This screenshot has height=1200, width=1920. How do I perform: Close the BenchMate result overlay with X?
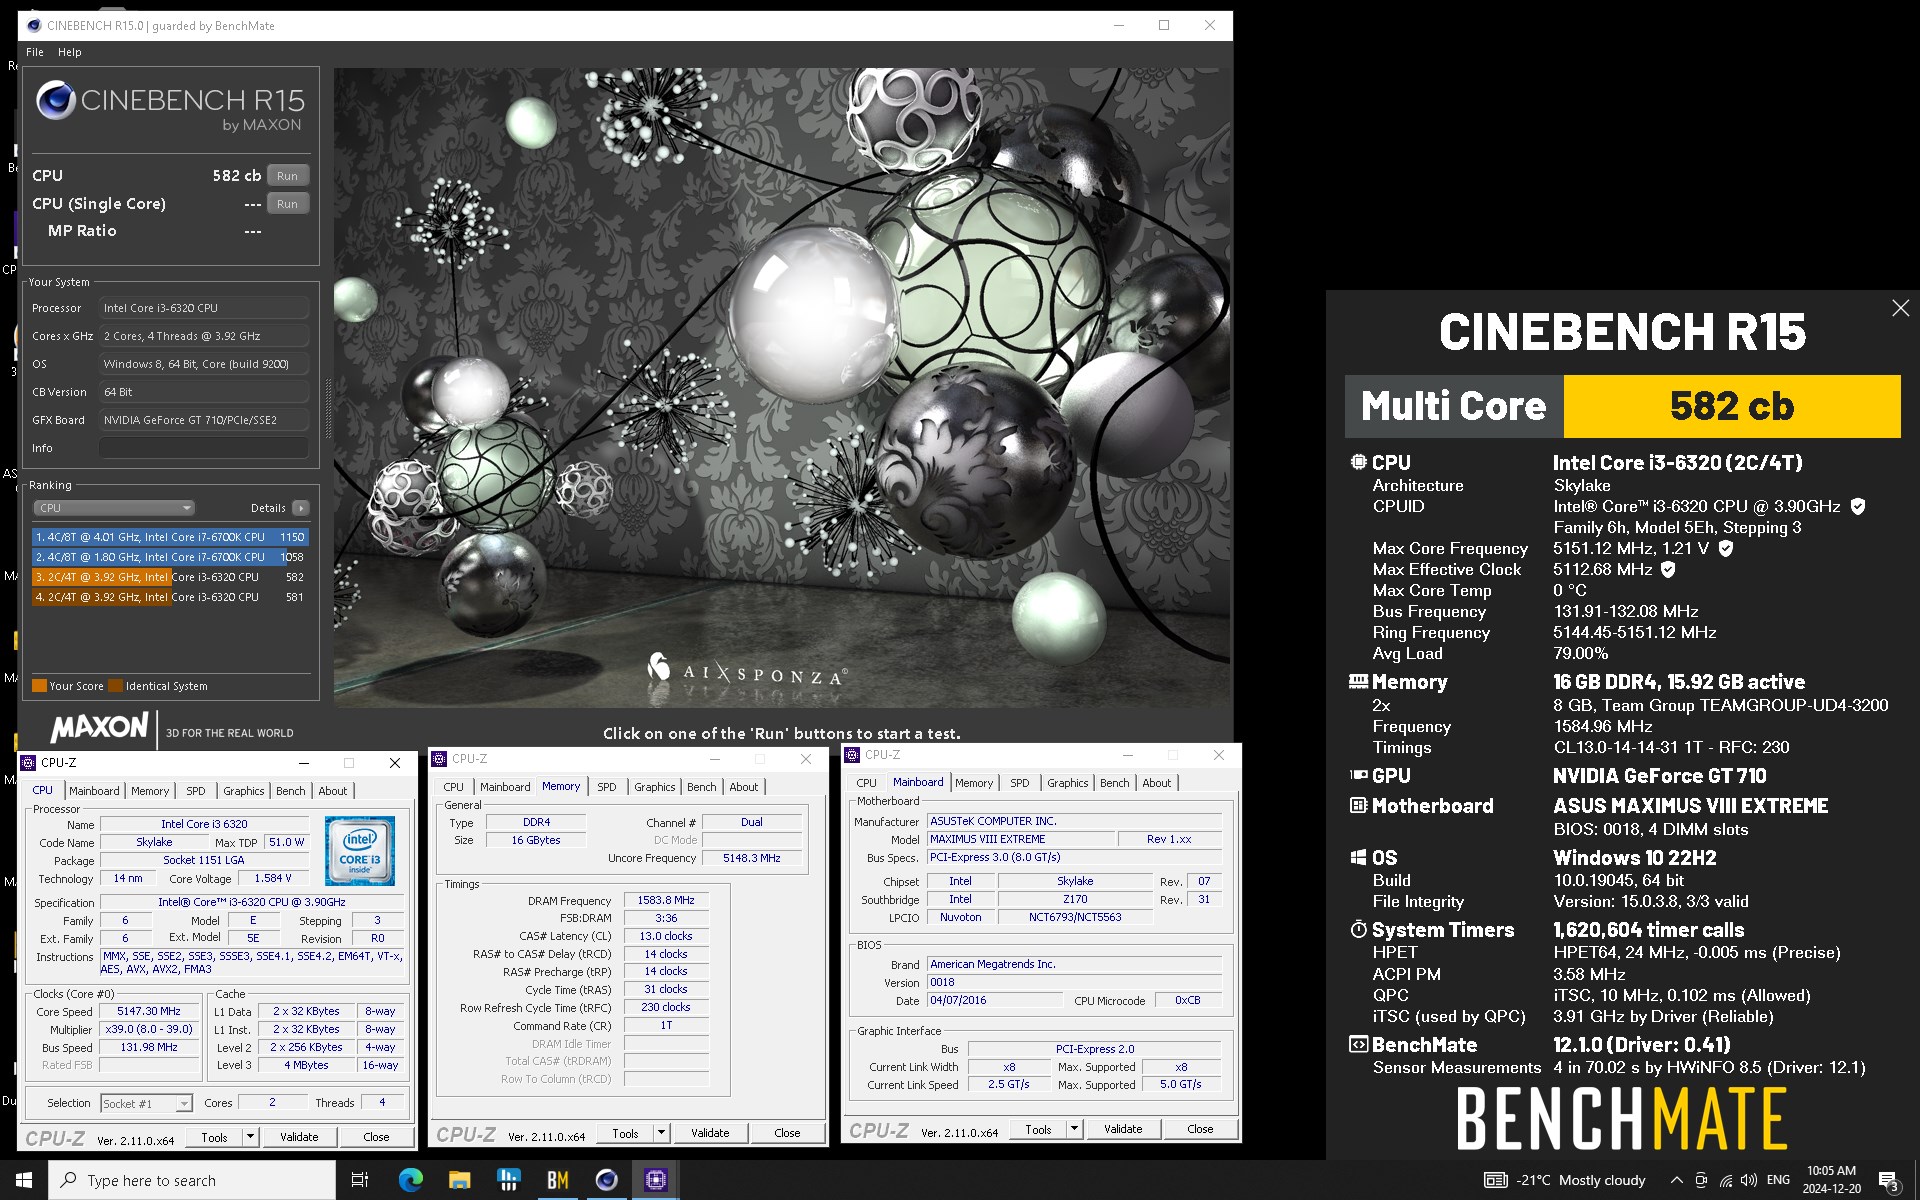click(x=1900, y=309)
